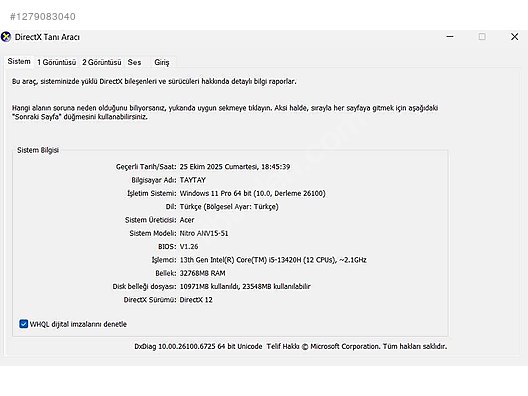Click the model value Nitro ANV15-51
The image size is (528, 396).
pyautogui.click(x=204, y=233)
